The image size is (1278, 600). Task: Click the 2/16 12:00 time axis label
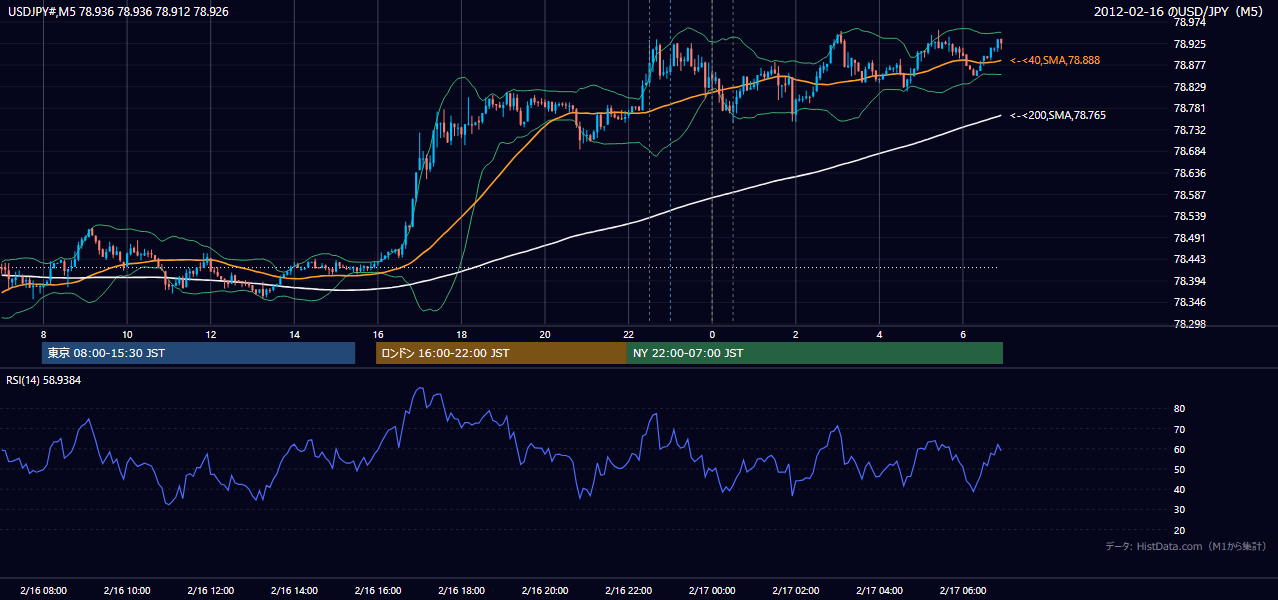click(211, 590)
